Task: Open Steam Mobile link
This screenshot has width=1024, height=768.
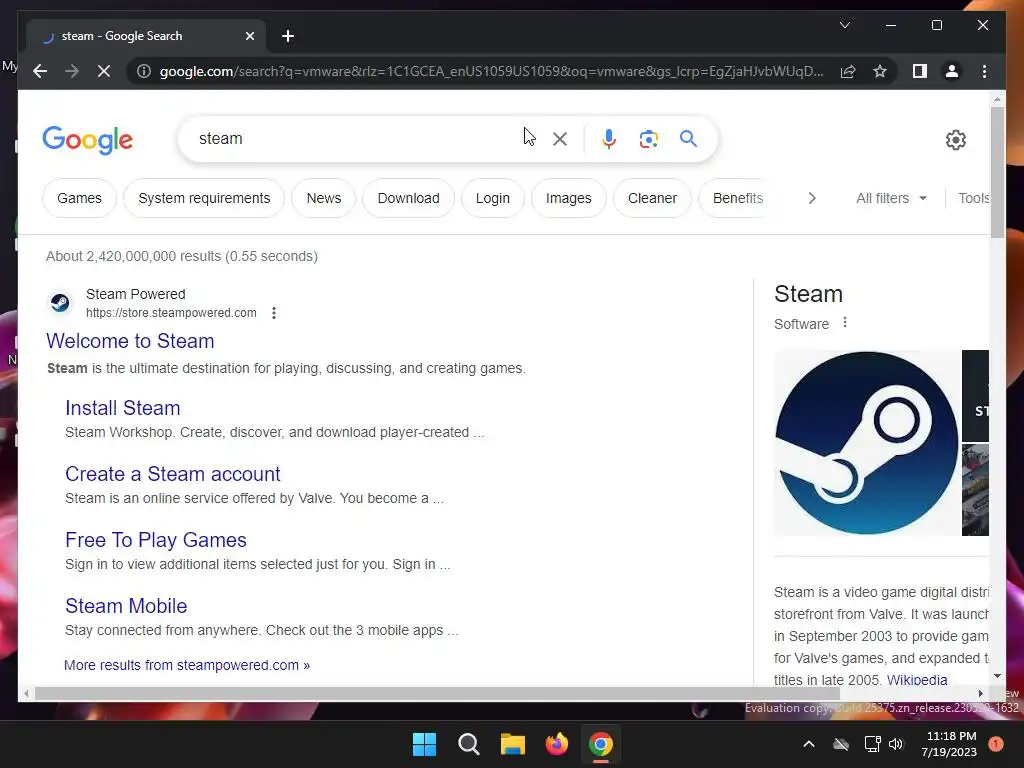Action: click(x=126, y=606)
